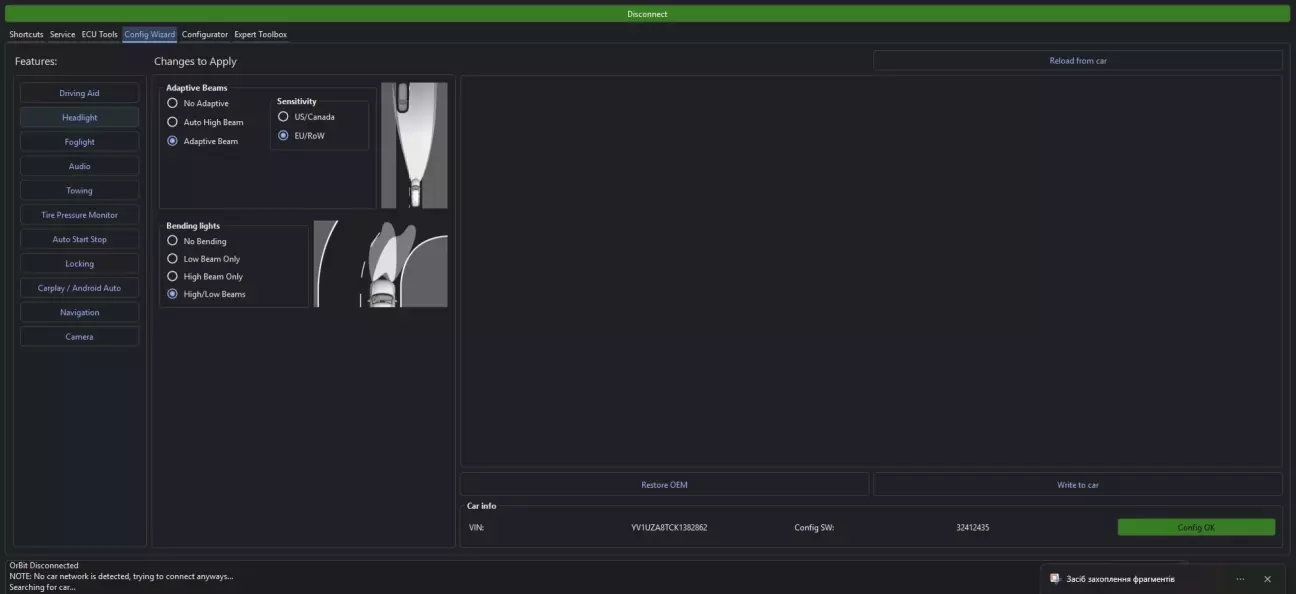This screenshot has width=1296, height=594.
Task: Select Low Beam Only bending lights
Action: point(173,259)
